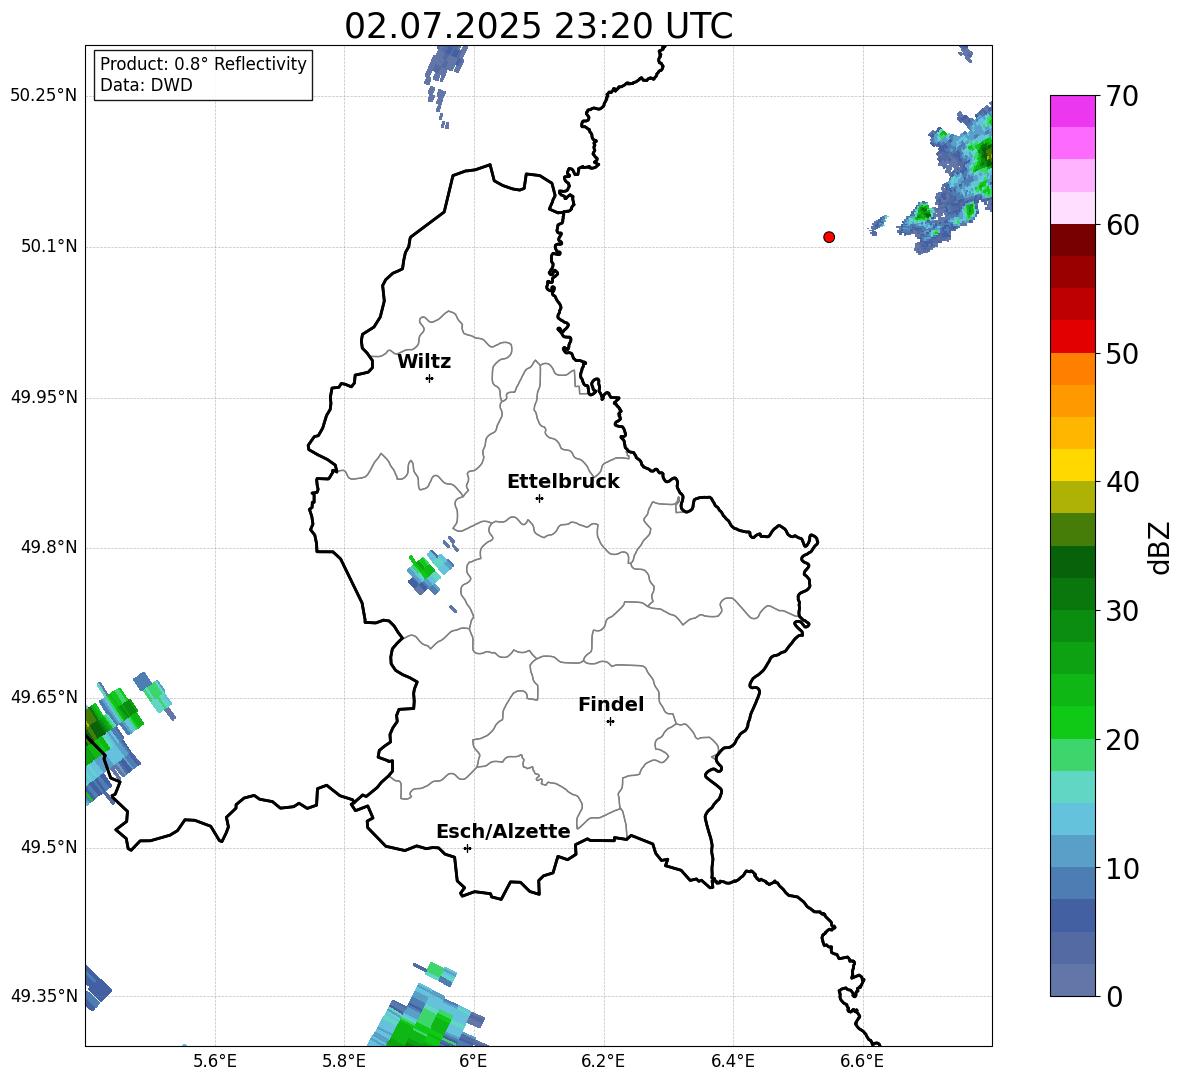
Task: Click the small radar echo southwest of Ettelbruck
Action: (x=430, y=571)
